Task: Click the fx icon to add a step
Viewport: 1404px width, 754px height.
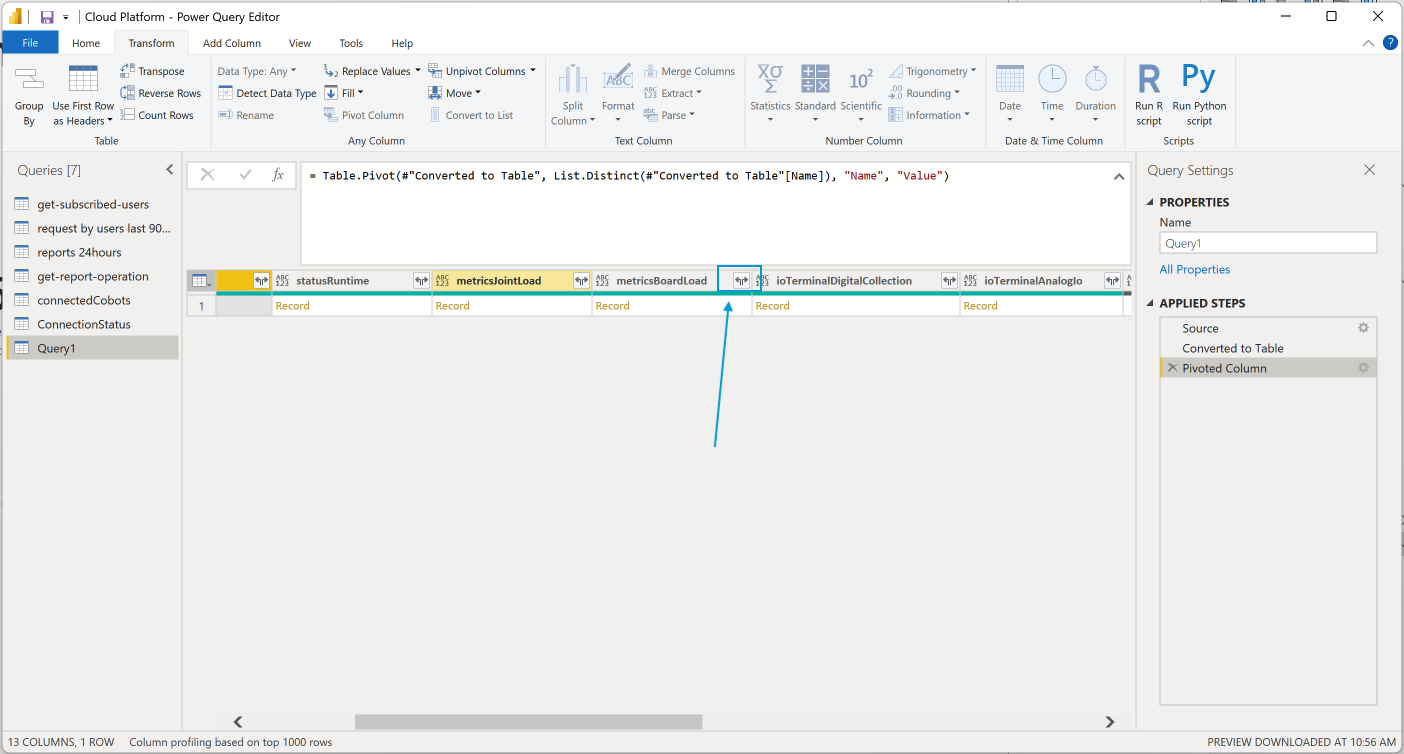Action: coord(277,174)
